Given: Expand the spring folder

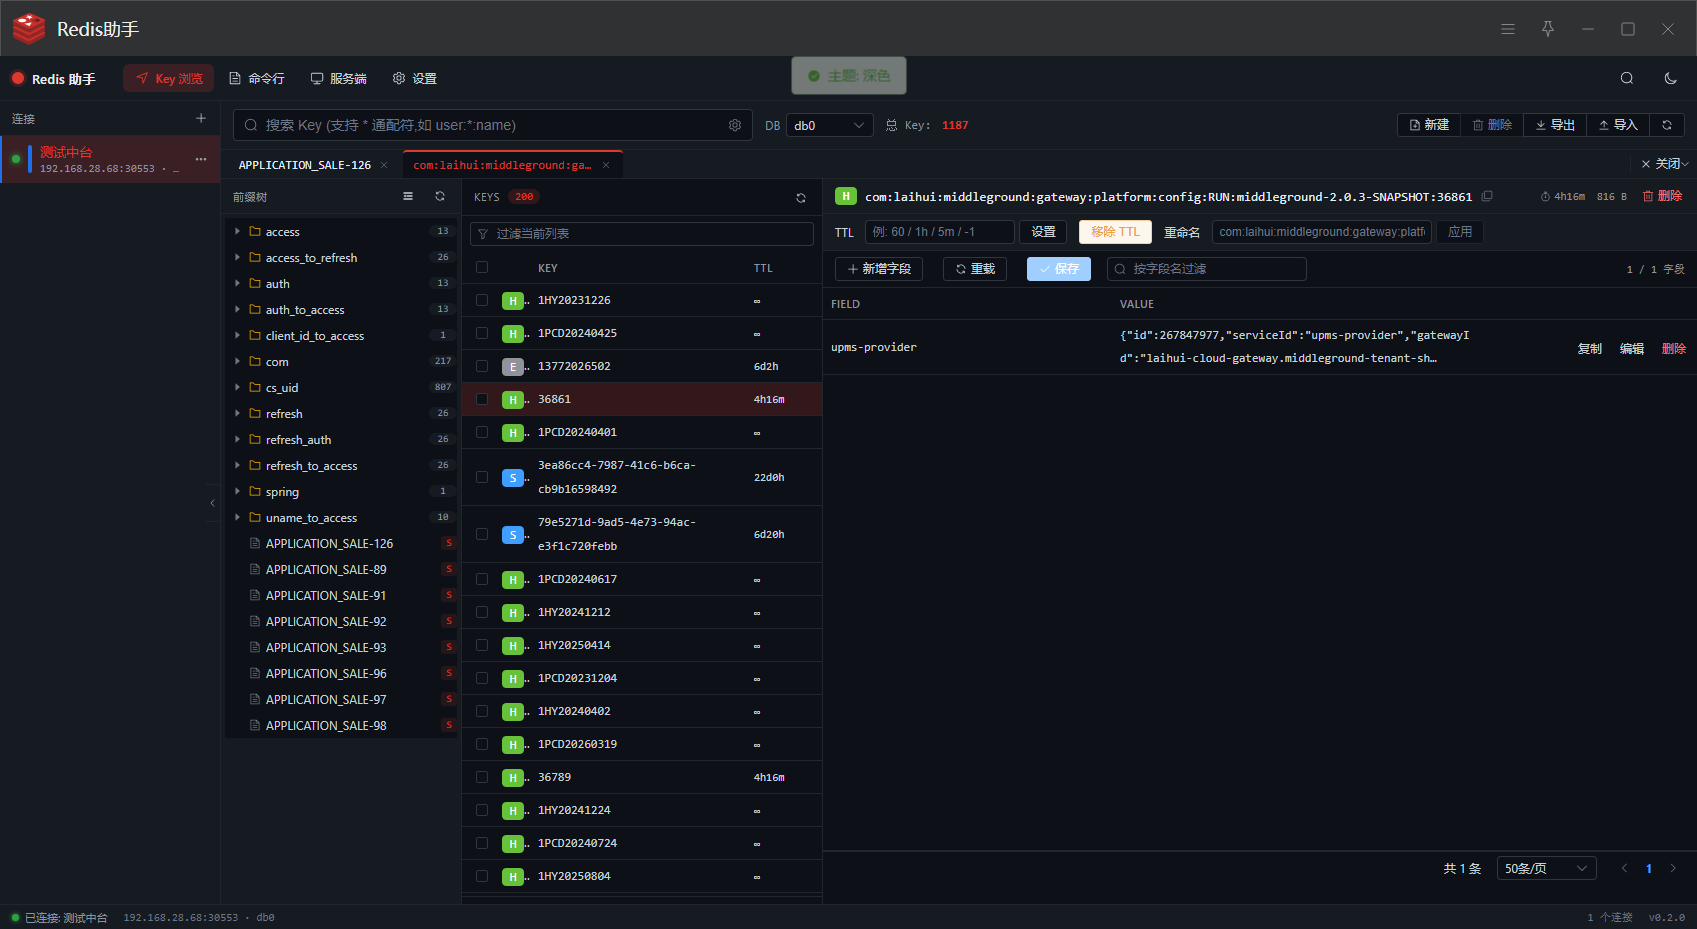Looking at the screenshot, I should coord(238,491).
